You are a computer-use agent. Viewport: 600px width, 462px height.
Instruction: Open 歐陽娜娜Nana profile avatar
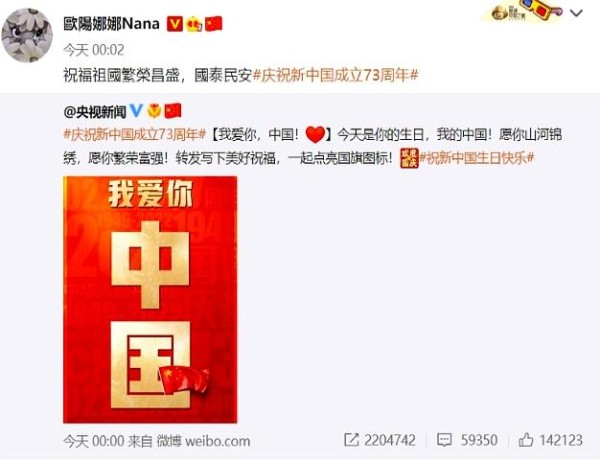point(27,35)
